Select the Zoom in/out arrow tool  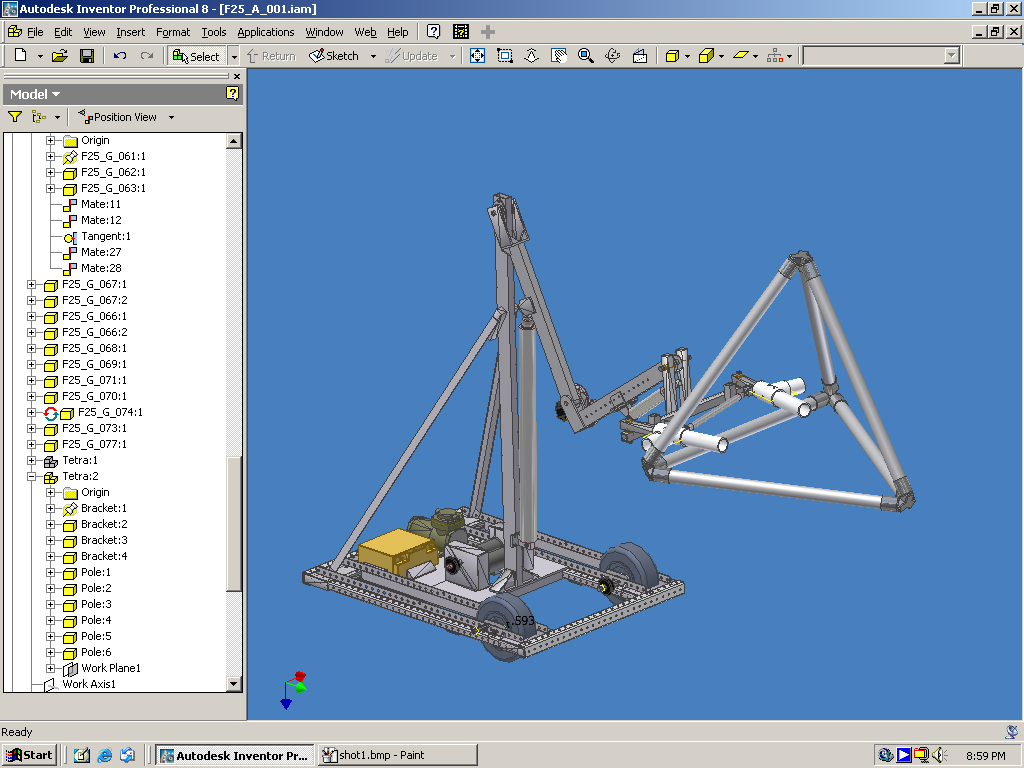(532, 56)
